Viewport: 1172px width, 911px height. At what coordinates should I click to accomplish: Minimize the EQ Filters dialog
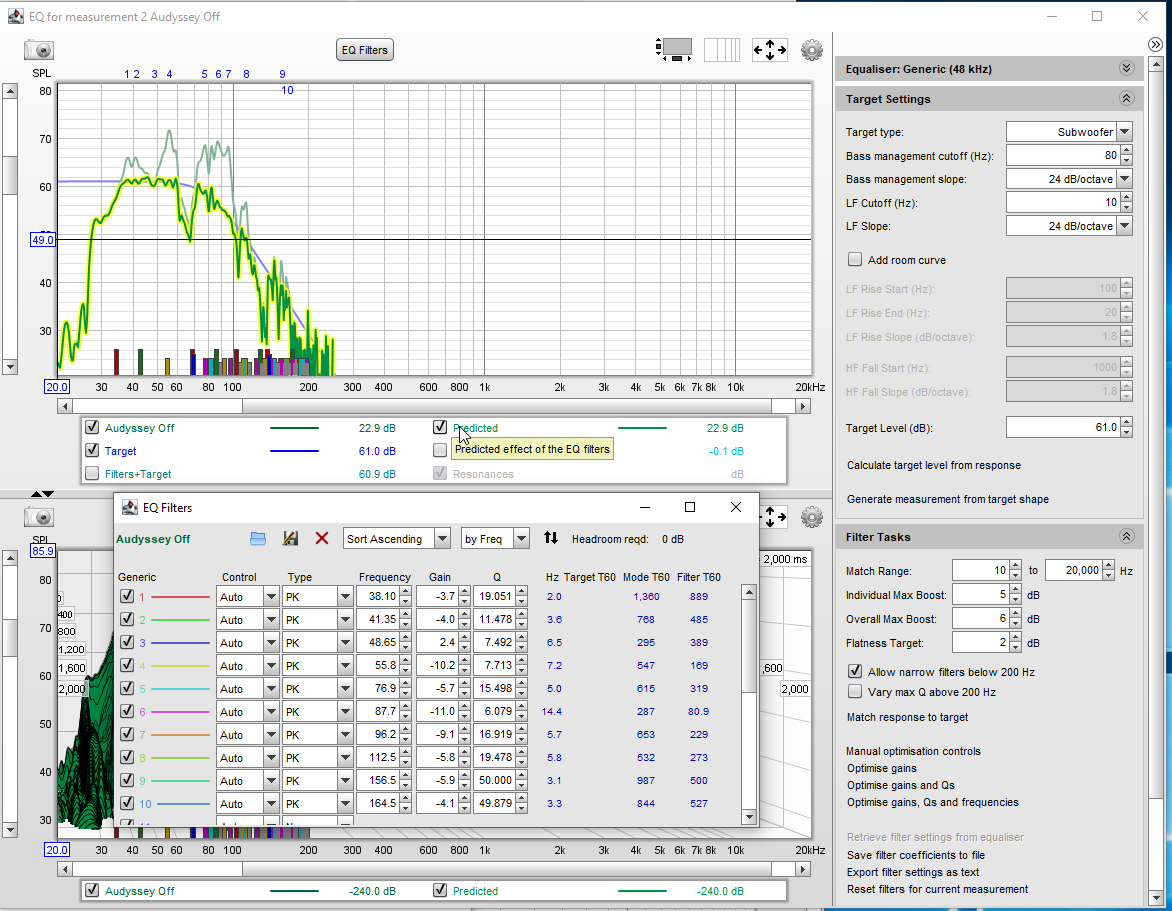click(645, 507)
